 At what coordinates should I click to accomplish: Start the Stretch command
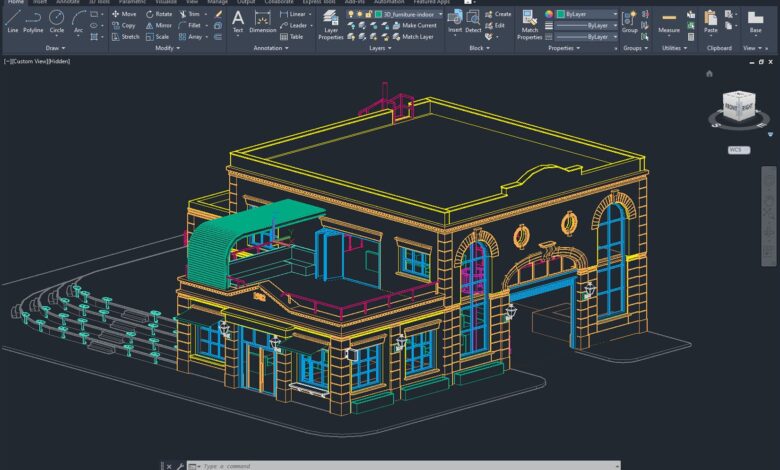coord(125,37)
